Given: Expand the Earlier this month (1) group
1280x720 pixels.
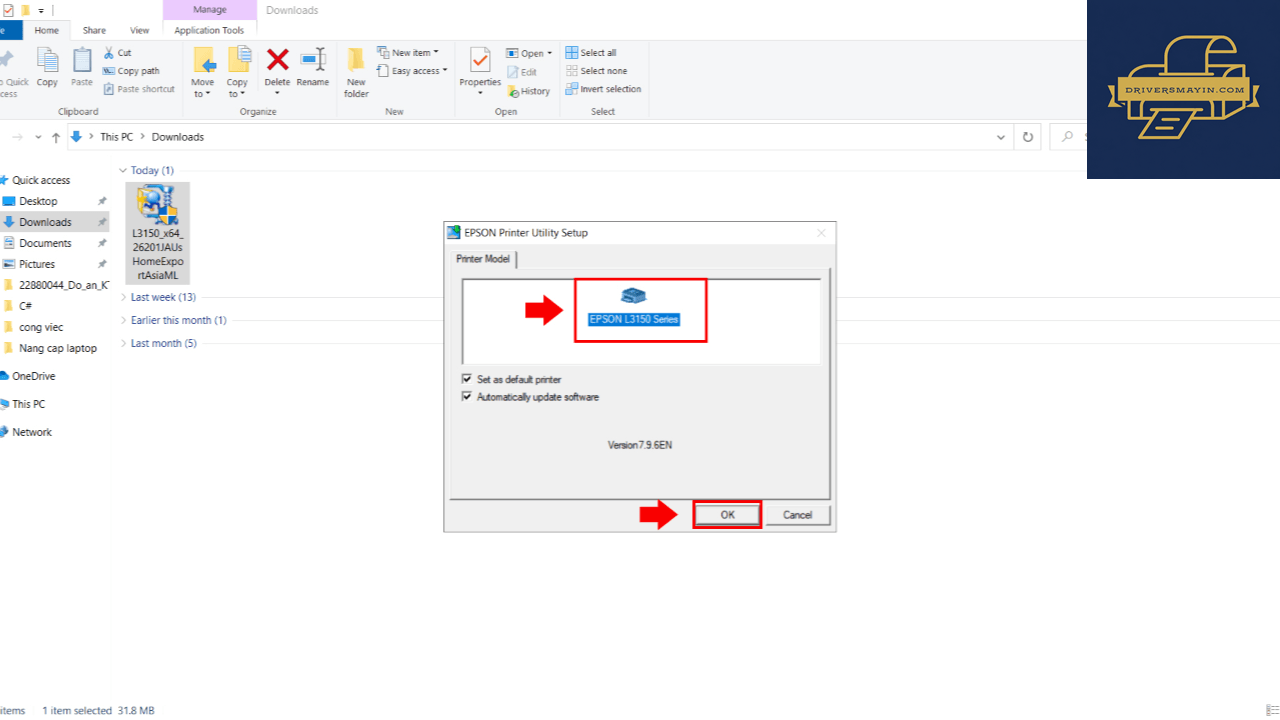Looking at the screenshot, I should (123, 320).
